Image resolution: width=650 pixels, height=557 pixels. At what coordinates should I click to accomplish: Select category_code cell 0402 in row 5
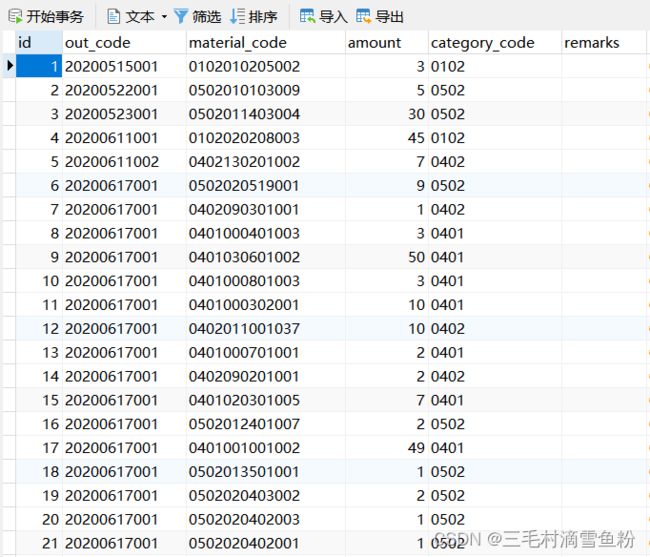click(495, 161)
